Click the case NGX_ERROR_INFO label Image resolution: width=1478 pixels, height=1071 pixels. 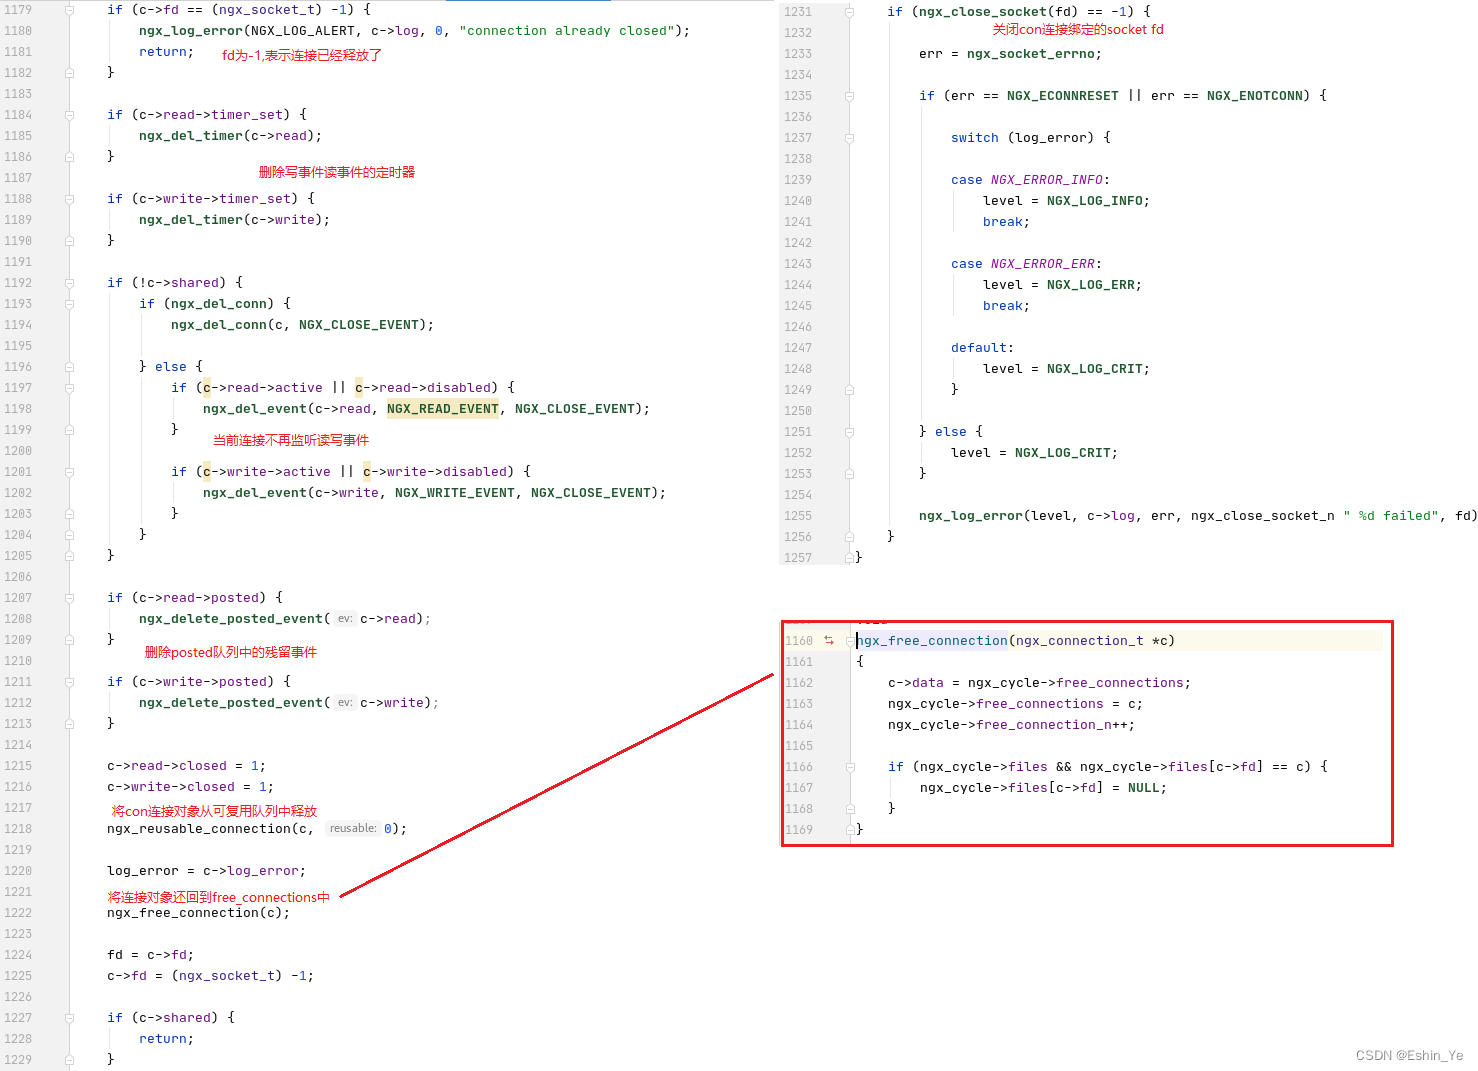(1030, 180)
